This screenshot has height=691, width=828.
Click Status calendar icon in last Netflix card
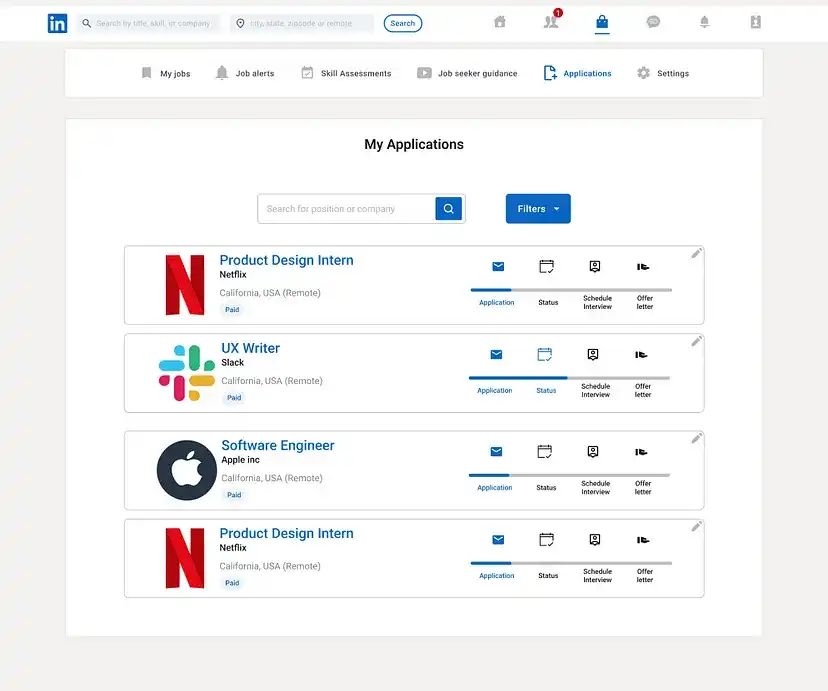coord(547,539)
